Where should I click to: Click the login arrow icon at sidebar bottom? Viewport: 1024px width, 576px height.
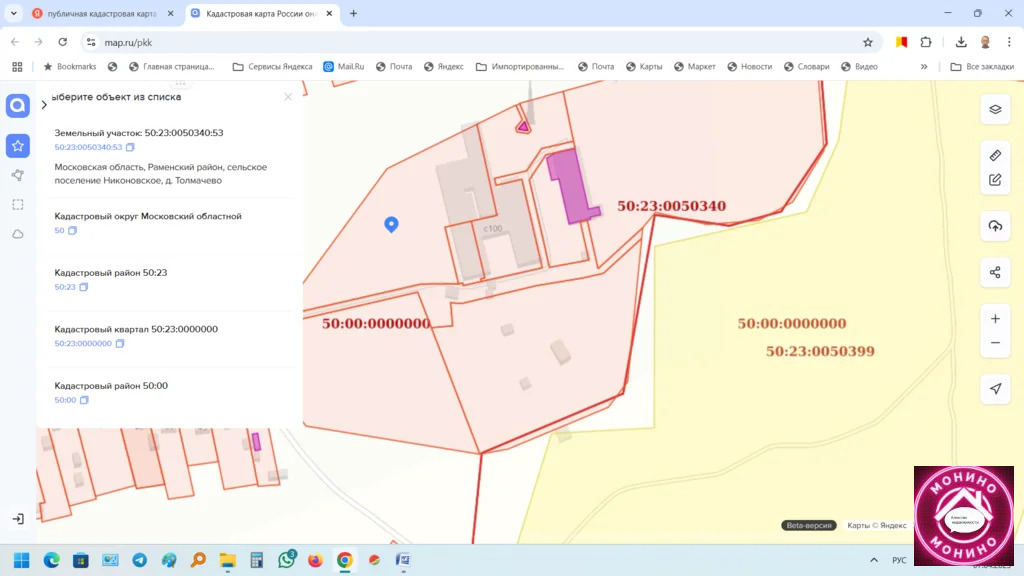point(18,519)
